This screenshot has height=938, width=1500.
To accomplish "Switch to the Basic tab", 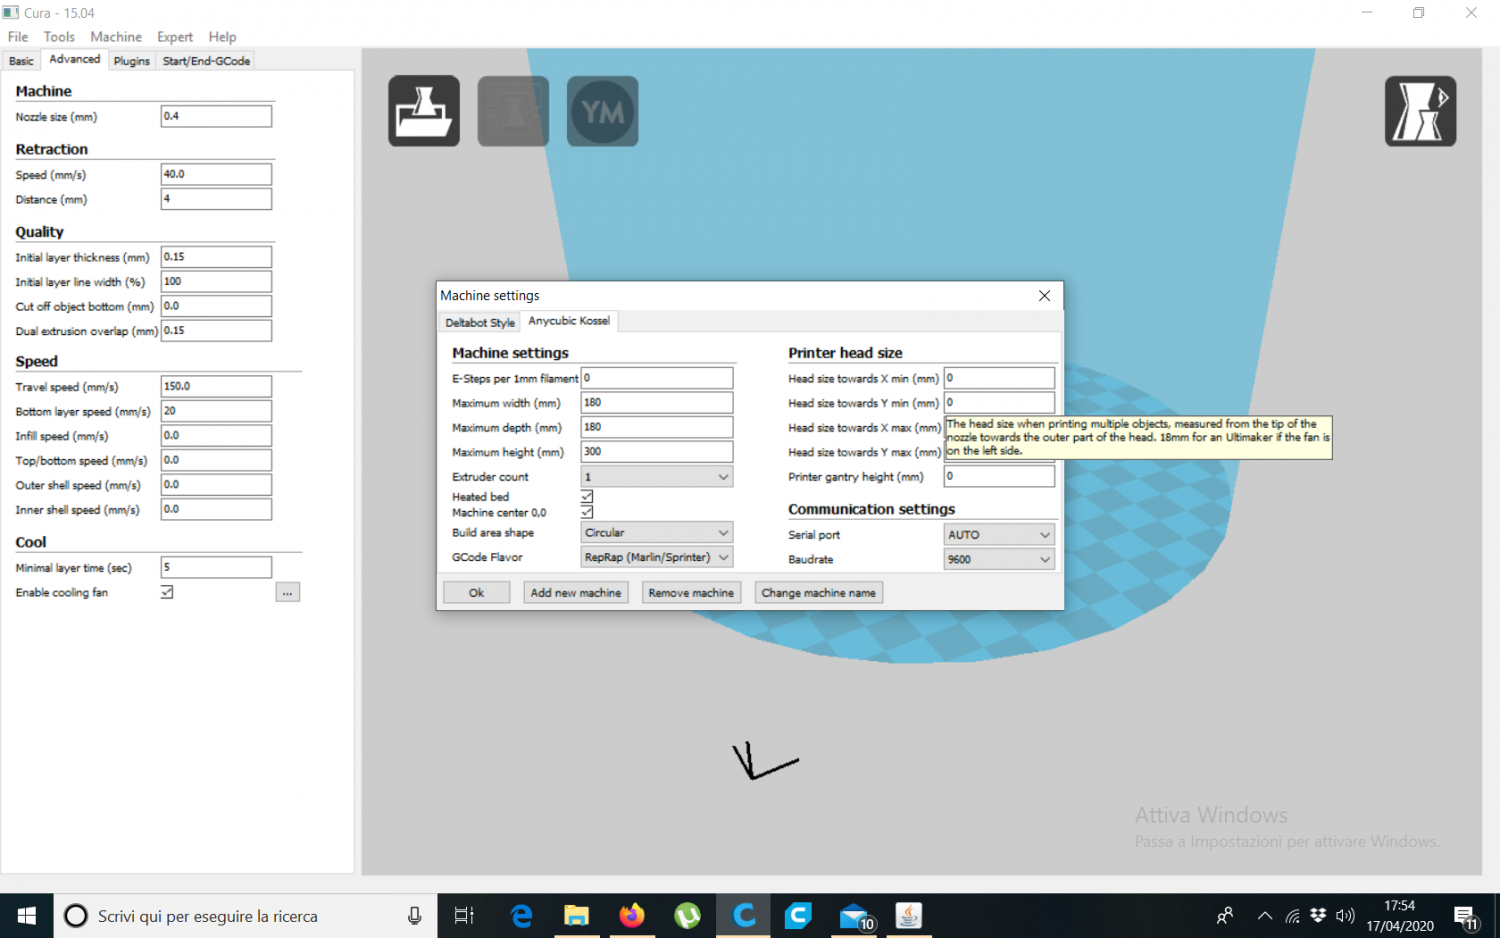I will [21, 61].
